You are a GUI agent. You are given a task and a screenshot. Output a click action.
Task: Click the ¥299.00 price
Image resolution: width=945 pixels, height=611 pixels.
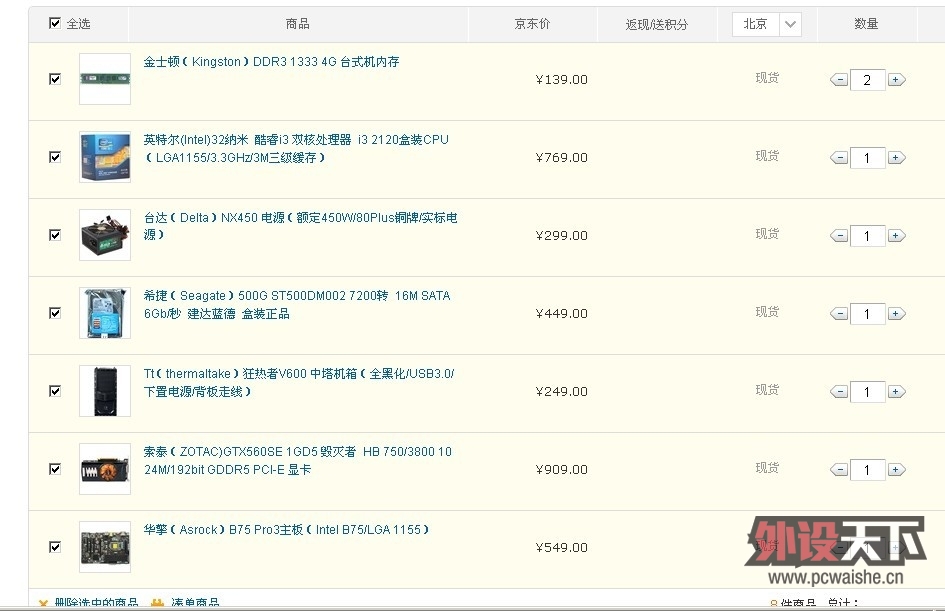coord(561,236)
